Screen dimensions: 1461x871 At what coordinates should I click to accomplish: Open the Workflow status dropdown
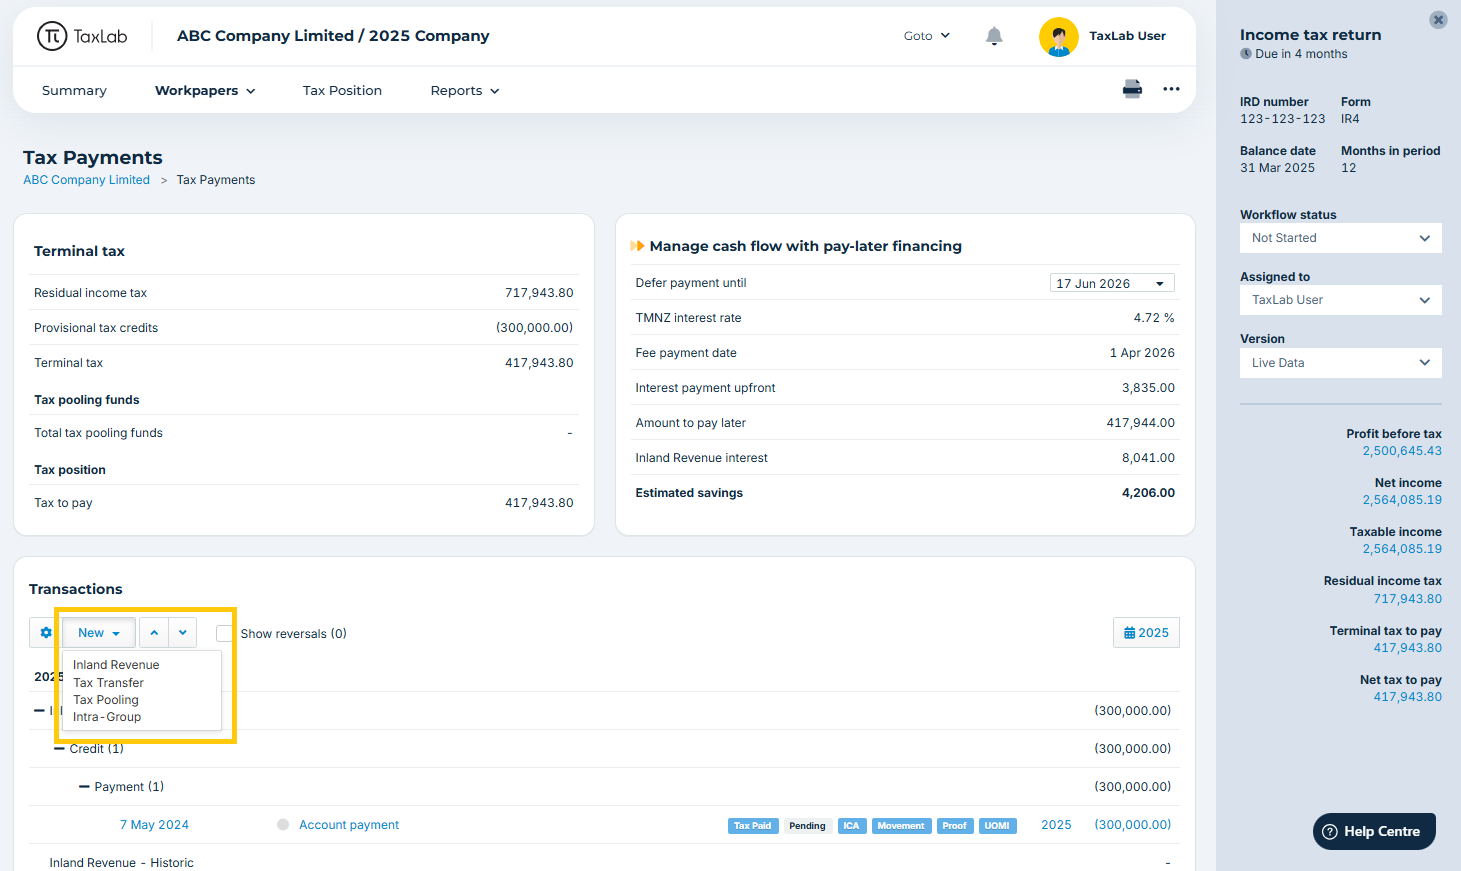[x=1341, y=238]
